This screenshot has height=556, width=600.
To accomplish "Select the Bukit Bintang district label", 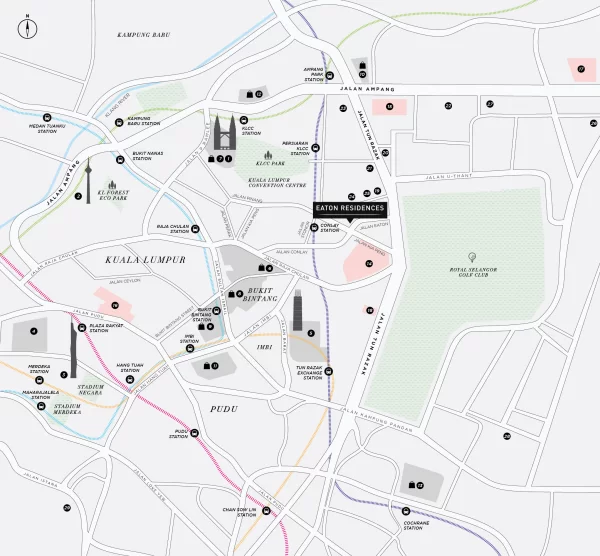I will click(x=260, y=294).
